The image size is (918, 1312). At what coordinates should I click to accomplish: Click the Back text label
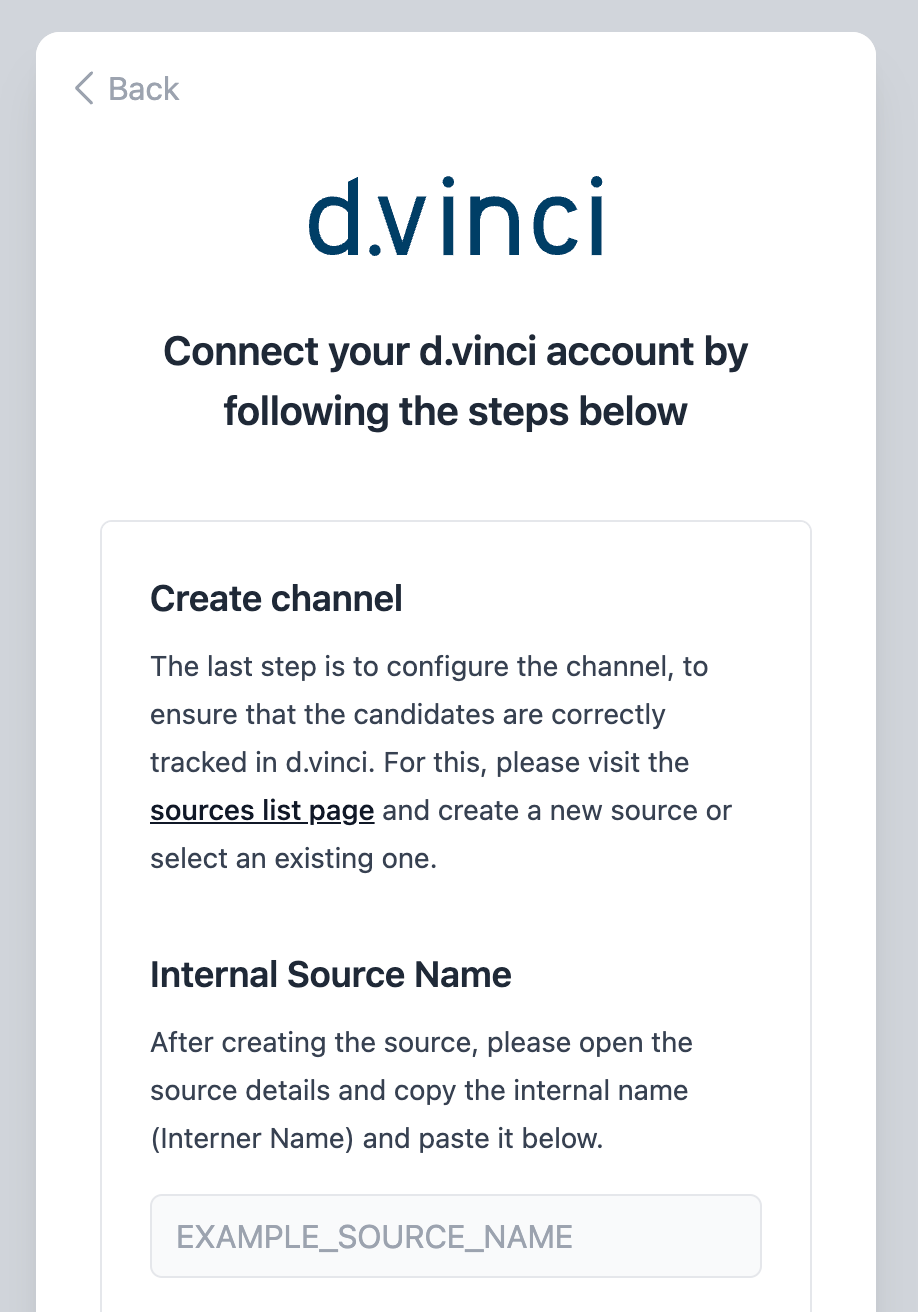coord(143,89)
